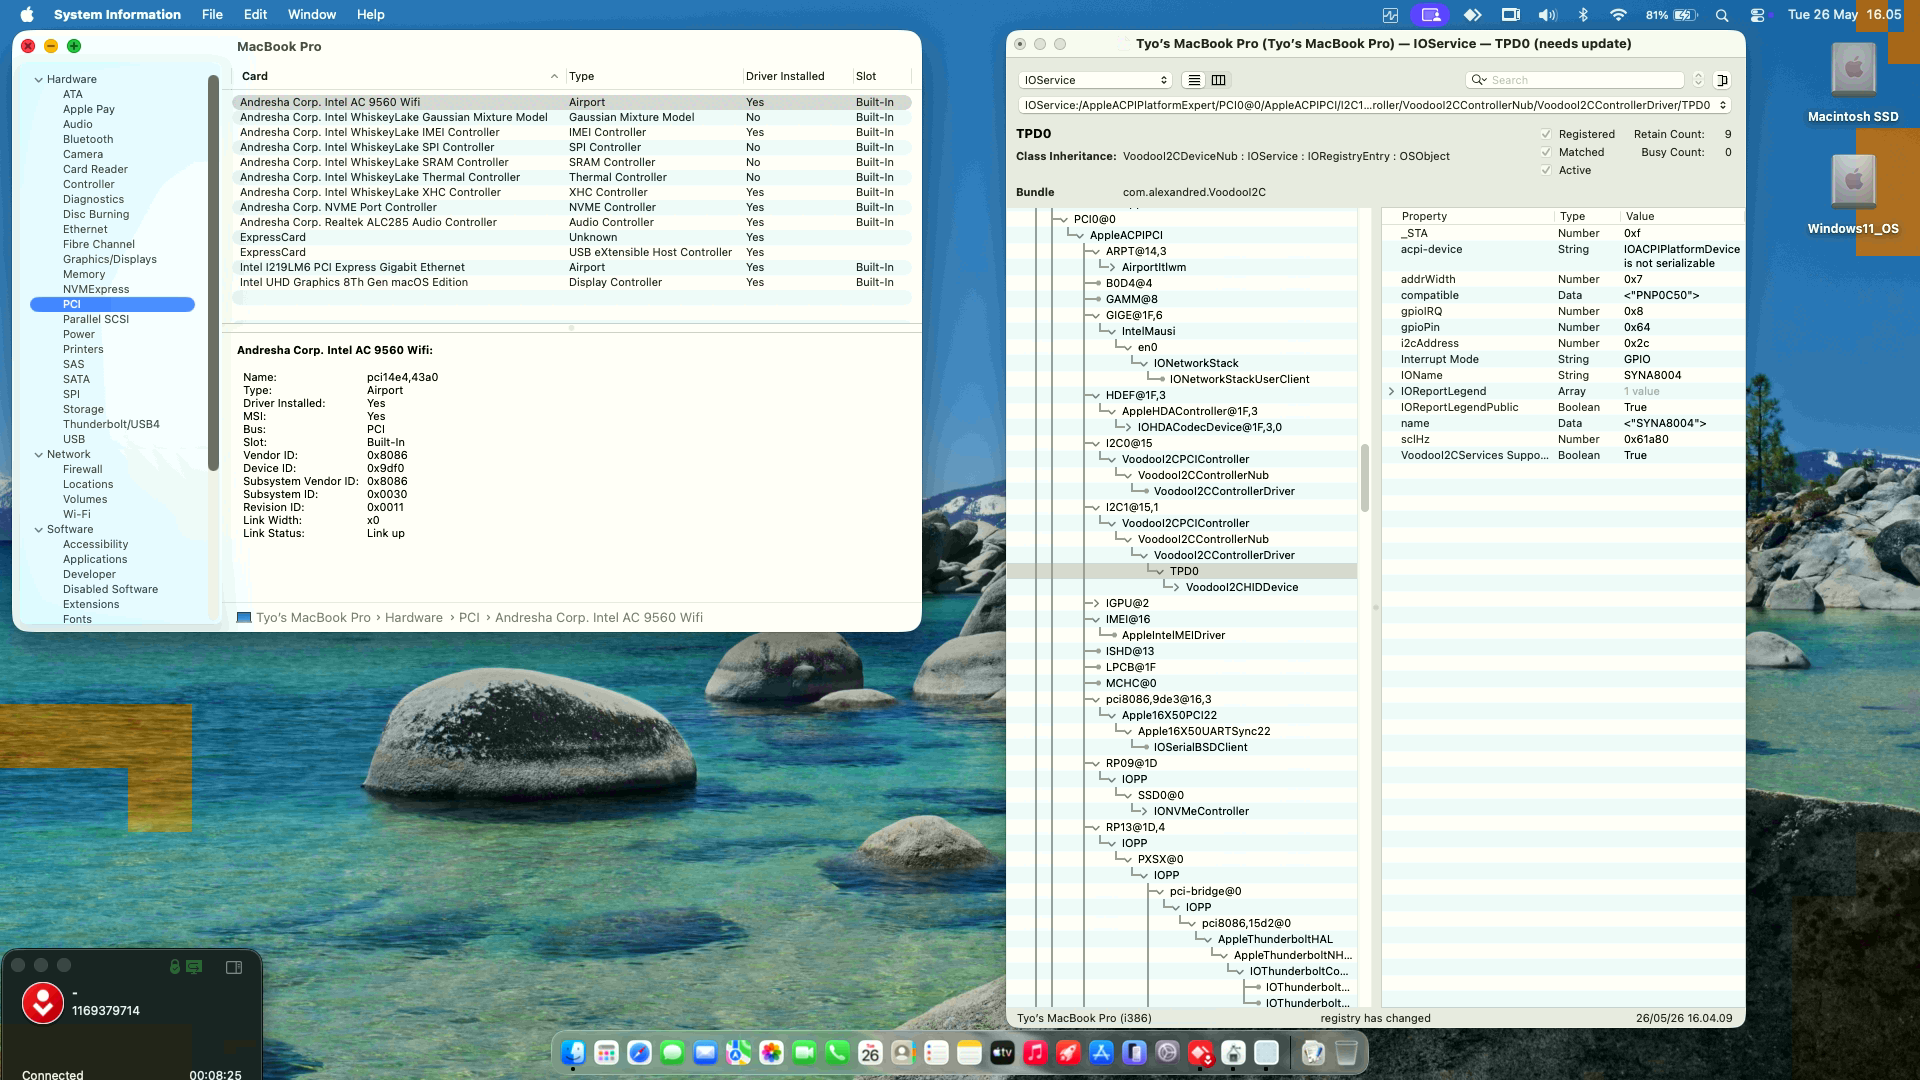Launch Apple Music from the Dock

[1035, 1052]
